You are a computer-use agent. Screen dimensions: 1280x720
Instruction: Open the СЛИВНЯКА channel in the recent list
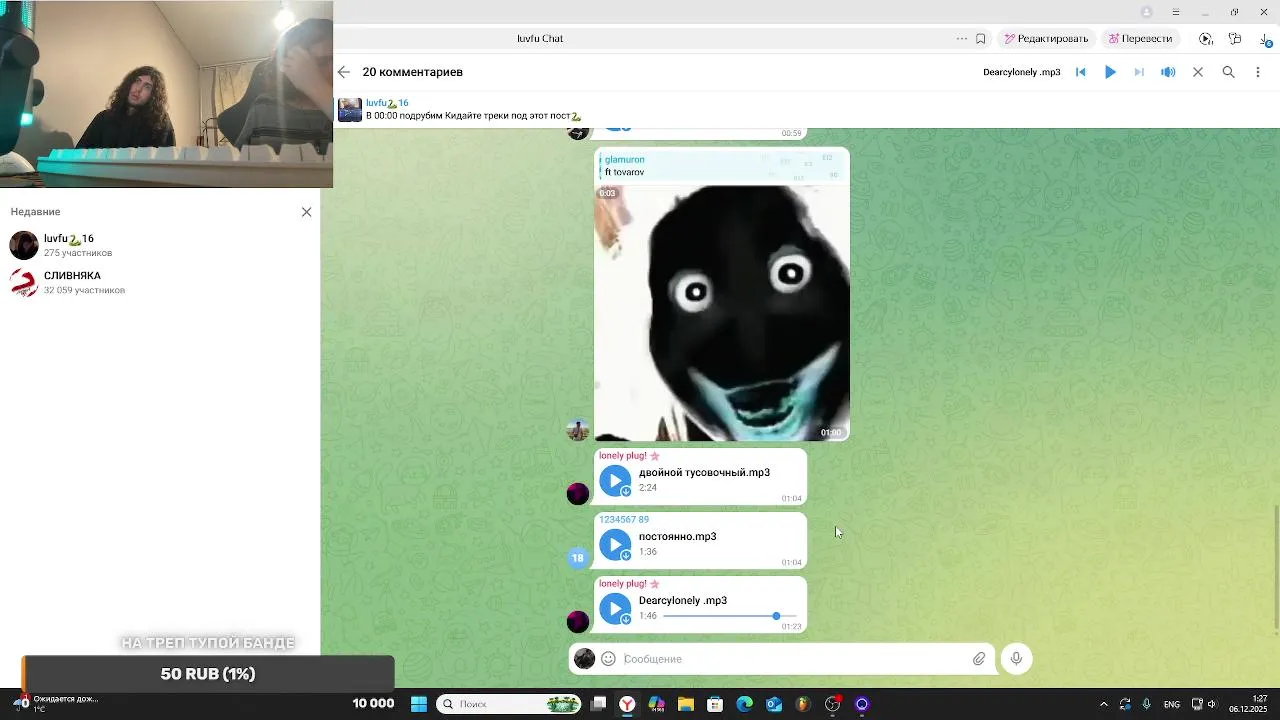click(160, 282)
